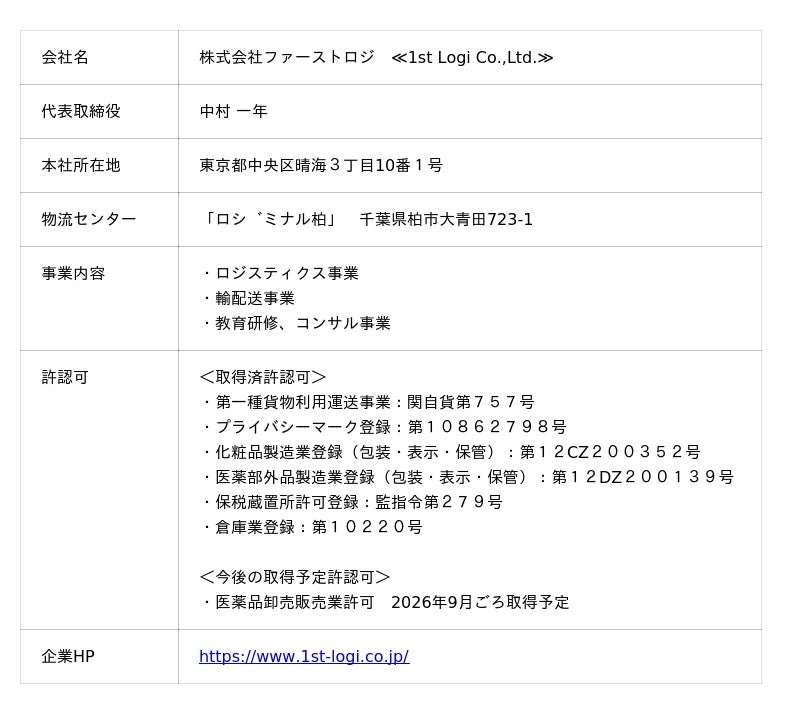Click the 物流センター label
This screenshot has height=714, width=800.
(89, 219)
